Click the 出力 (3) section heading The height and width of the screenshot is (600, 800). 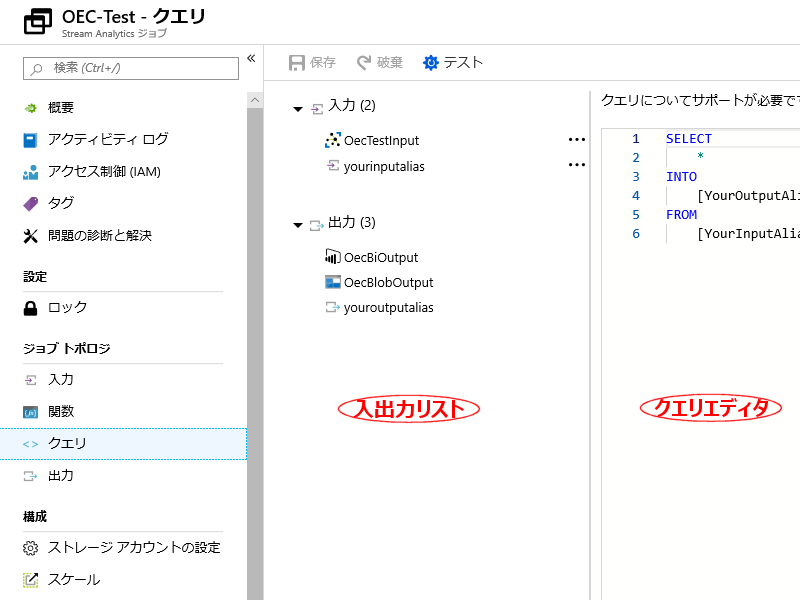pyautogui.click(x=352, y=222)
